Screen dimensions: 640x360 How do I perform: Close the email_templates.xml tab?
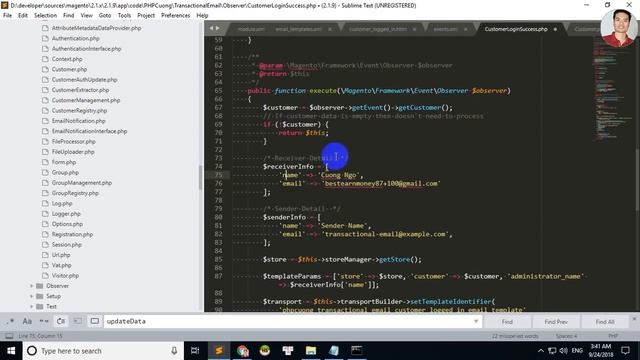(330, 29)
